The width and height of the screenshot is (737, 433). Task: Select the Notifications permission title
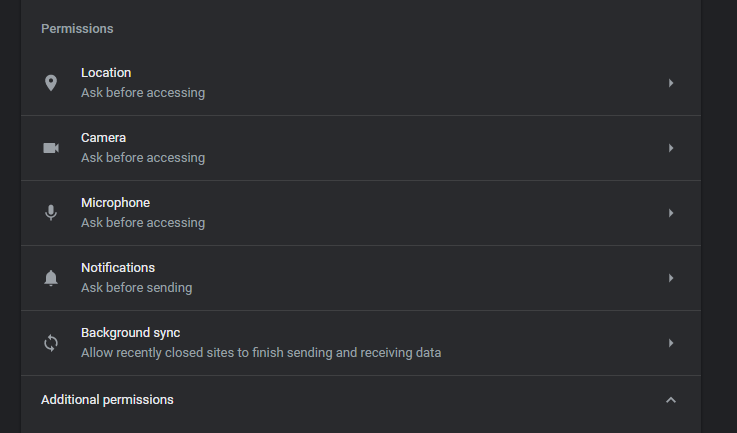pyautogui.click(x=118, y=268)
